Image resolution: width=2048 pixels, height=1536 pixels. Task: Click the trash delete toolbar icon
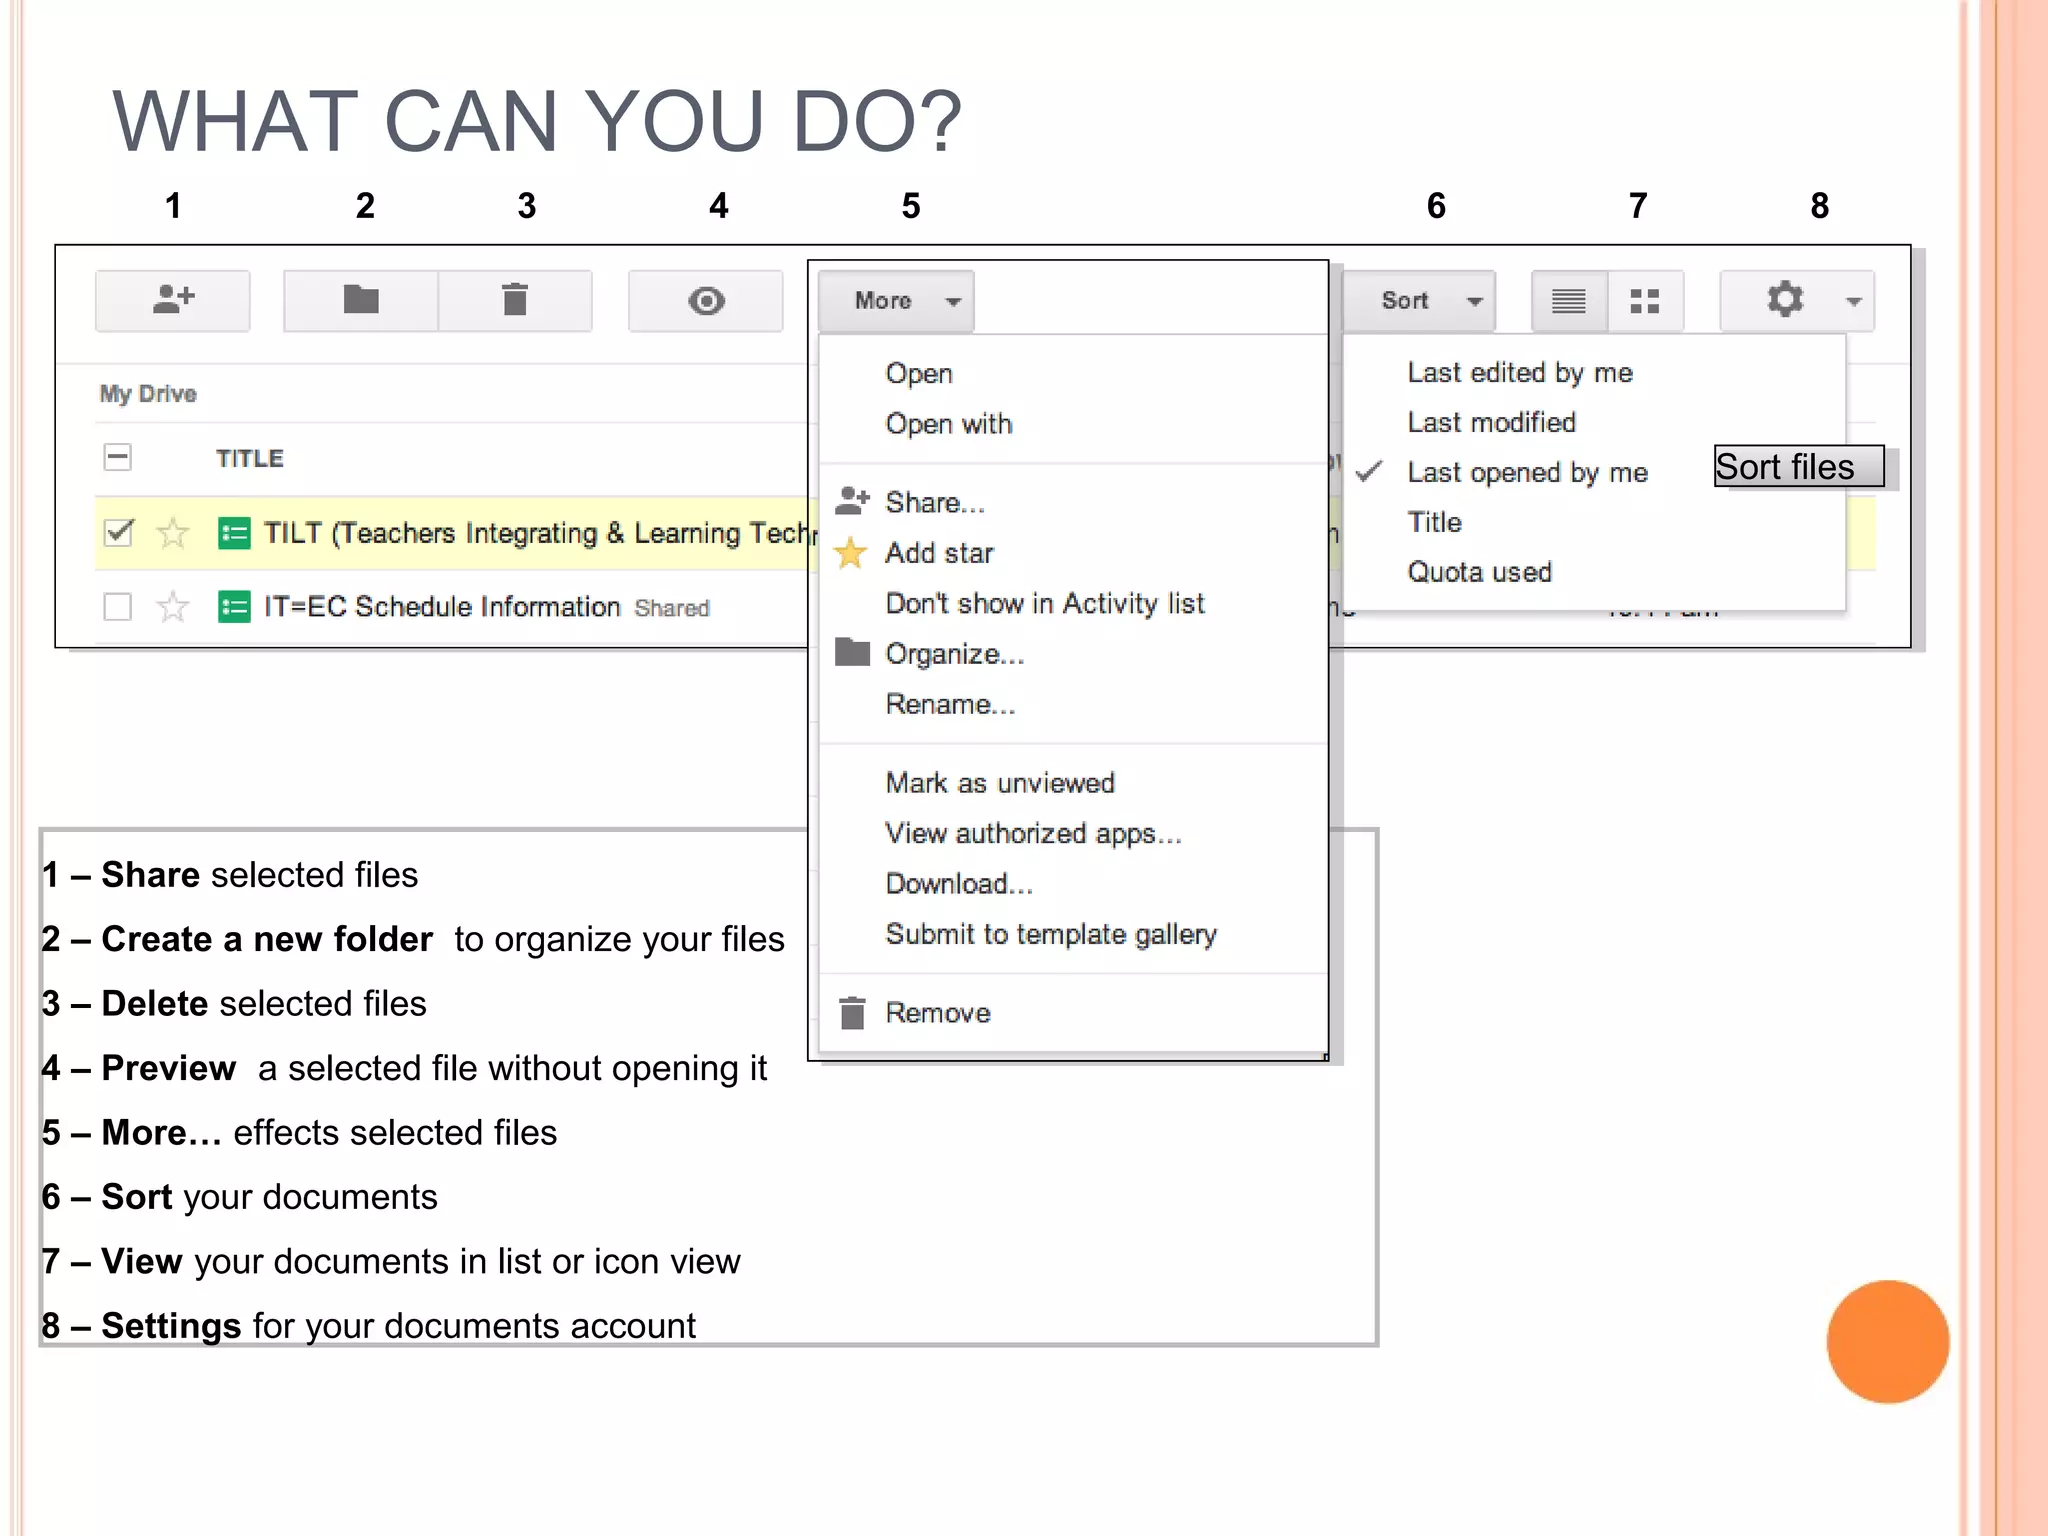tap(515, 300)
